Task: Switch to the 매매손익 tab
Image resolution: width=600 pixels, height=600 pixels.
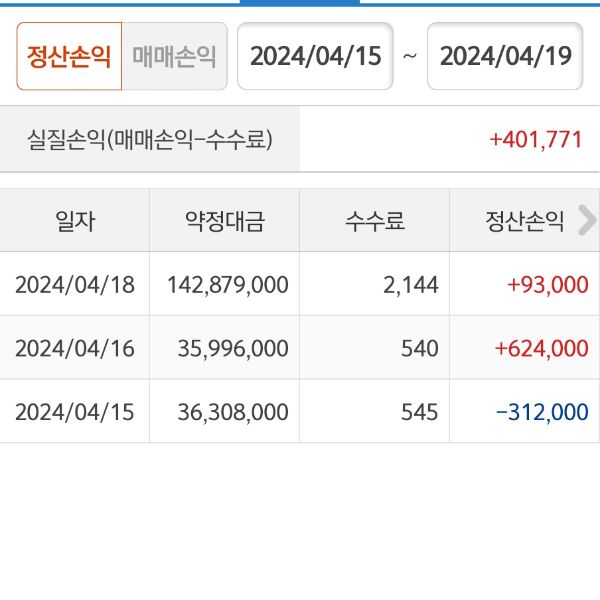Action: point(174,56)
